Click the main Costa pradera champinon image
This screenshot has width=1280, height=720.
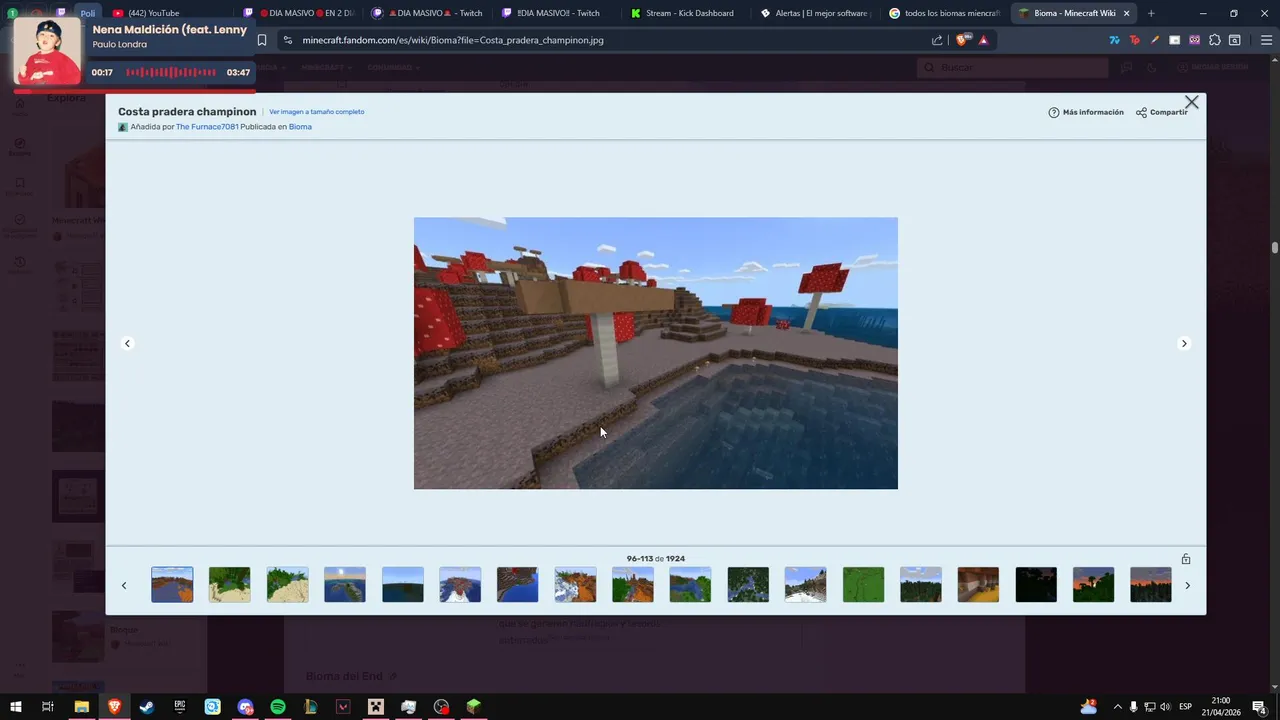click(656, 353)
